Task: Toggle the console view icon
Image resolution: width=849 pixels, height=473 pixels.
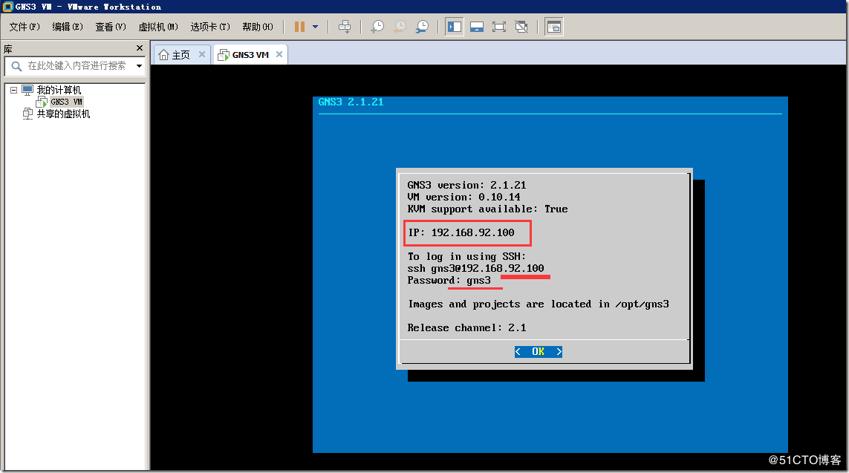Action: 554,27
